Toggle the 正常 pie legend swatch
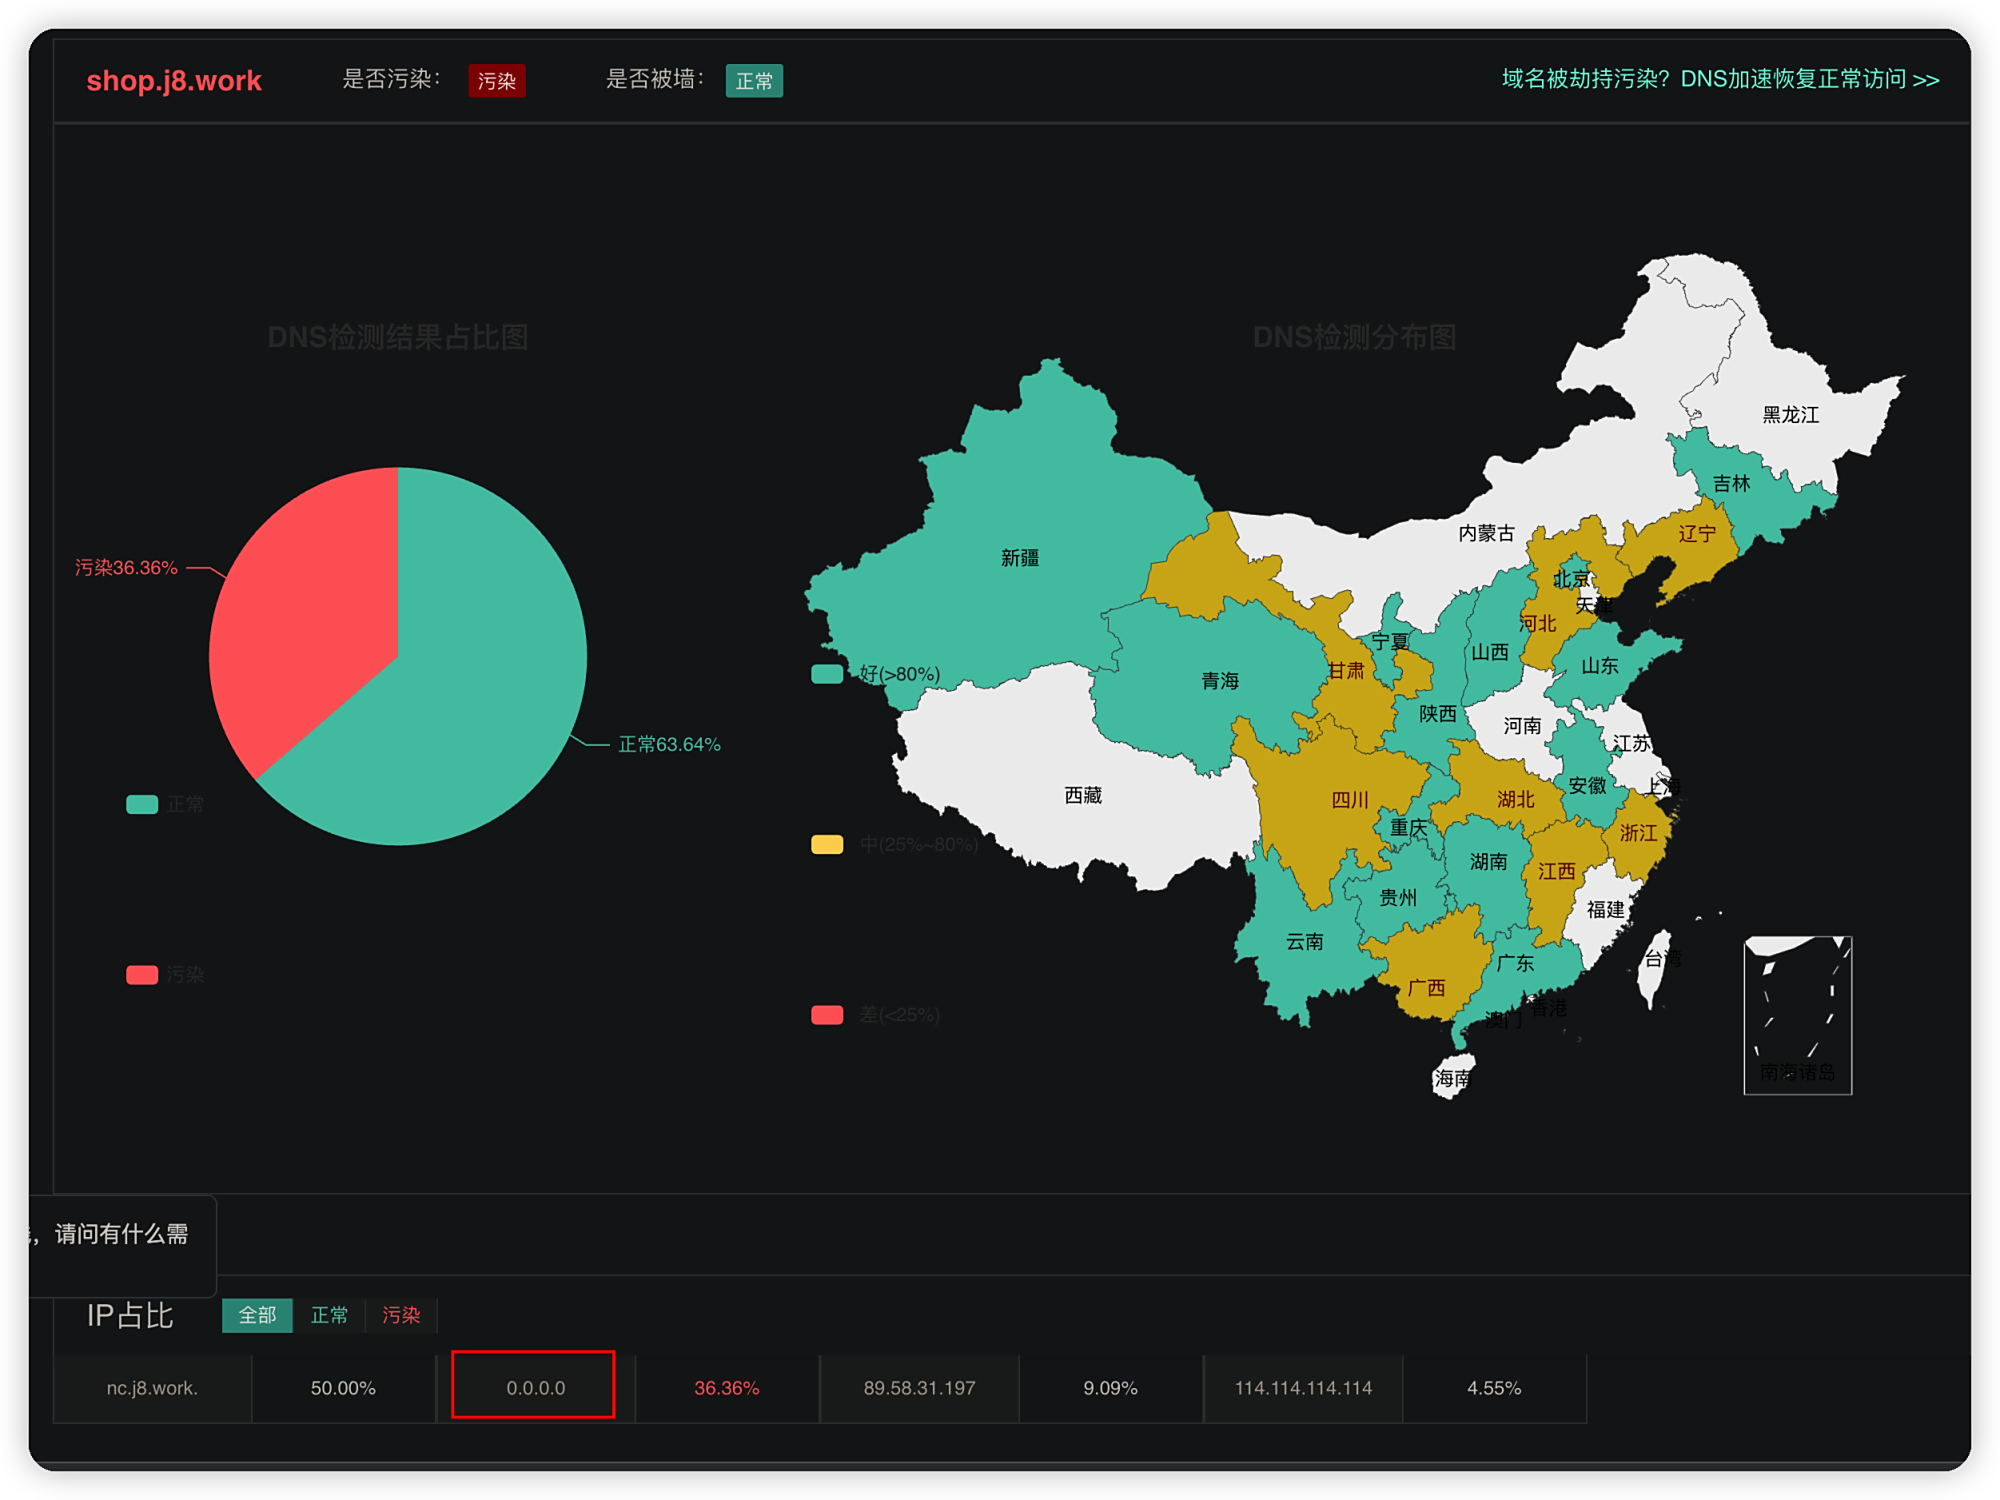 tap(142, 804)
